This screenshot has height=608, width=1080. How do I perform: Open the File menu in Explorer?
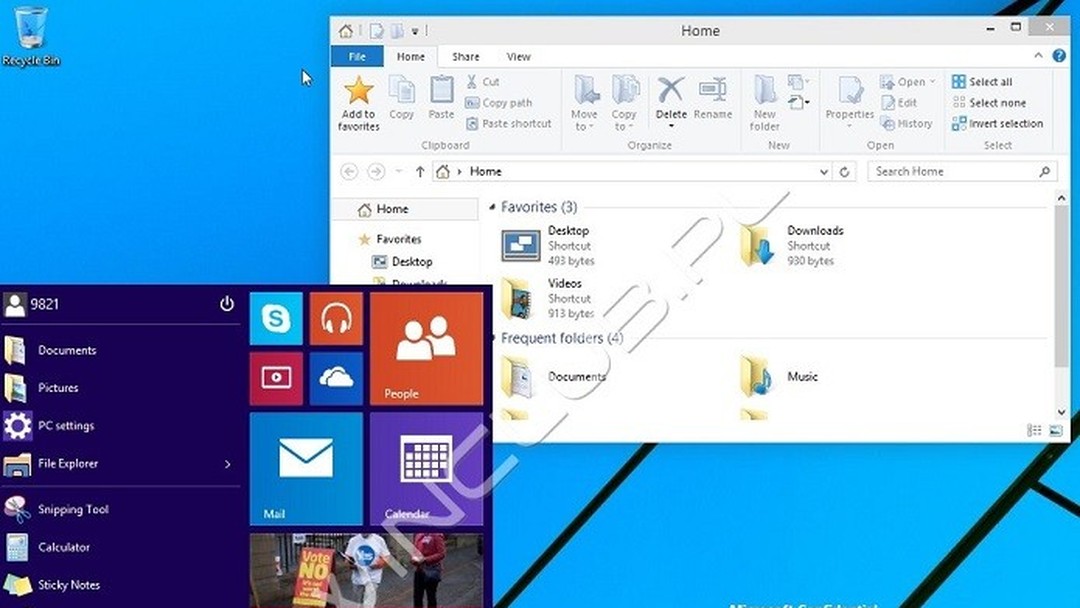click(357, 56)
